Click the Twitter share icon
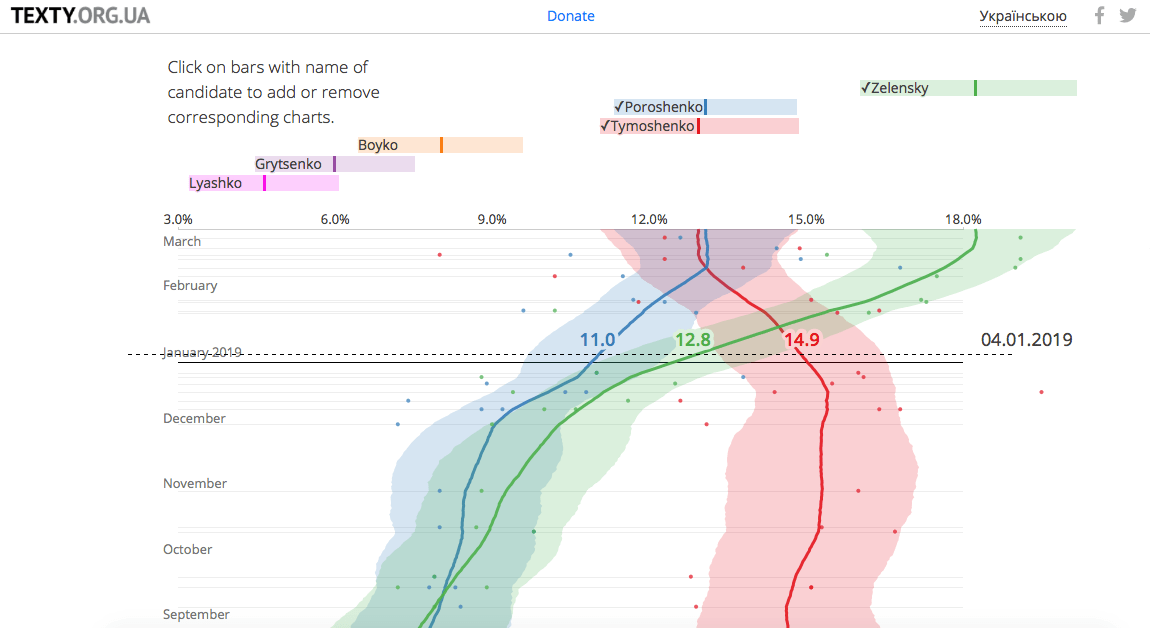1150x628 pixels. click(1128, 16)
